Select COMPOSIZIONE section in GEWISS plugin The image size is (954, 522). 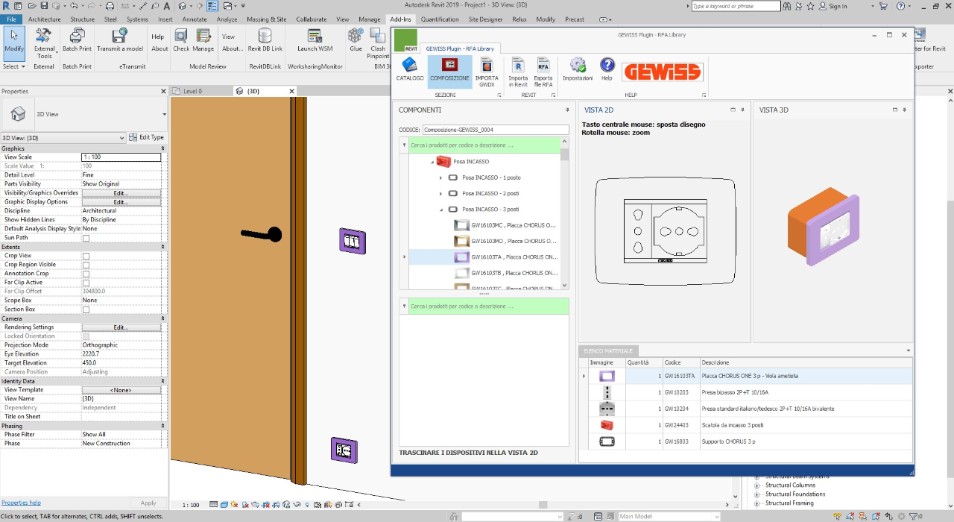click(x=450, y=71)
